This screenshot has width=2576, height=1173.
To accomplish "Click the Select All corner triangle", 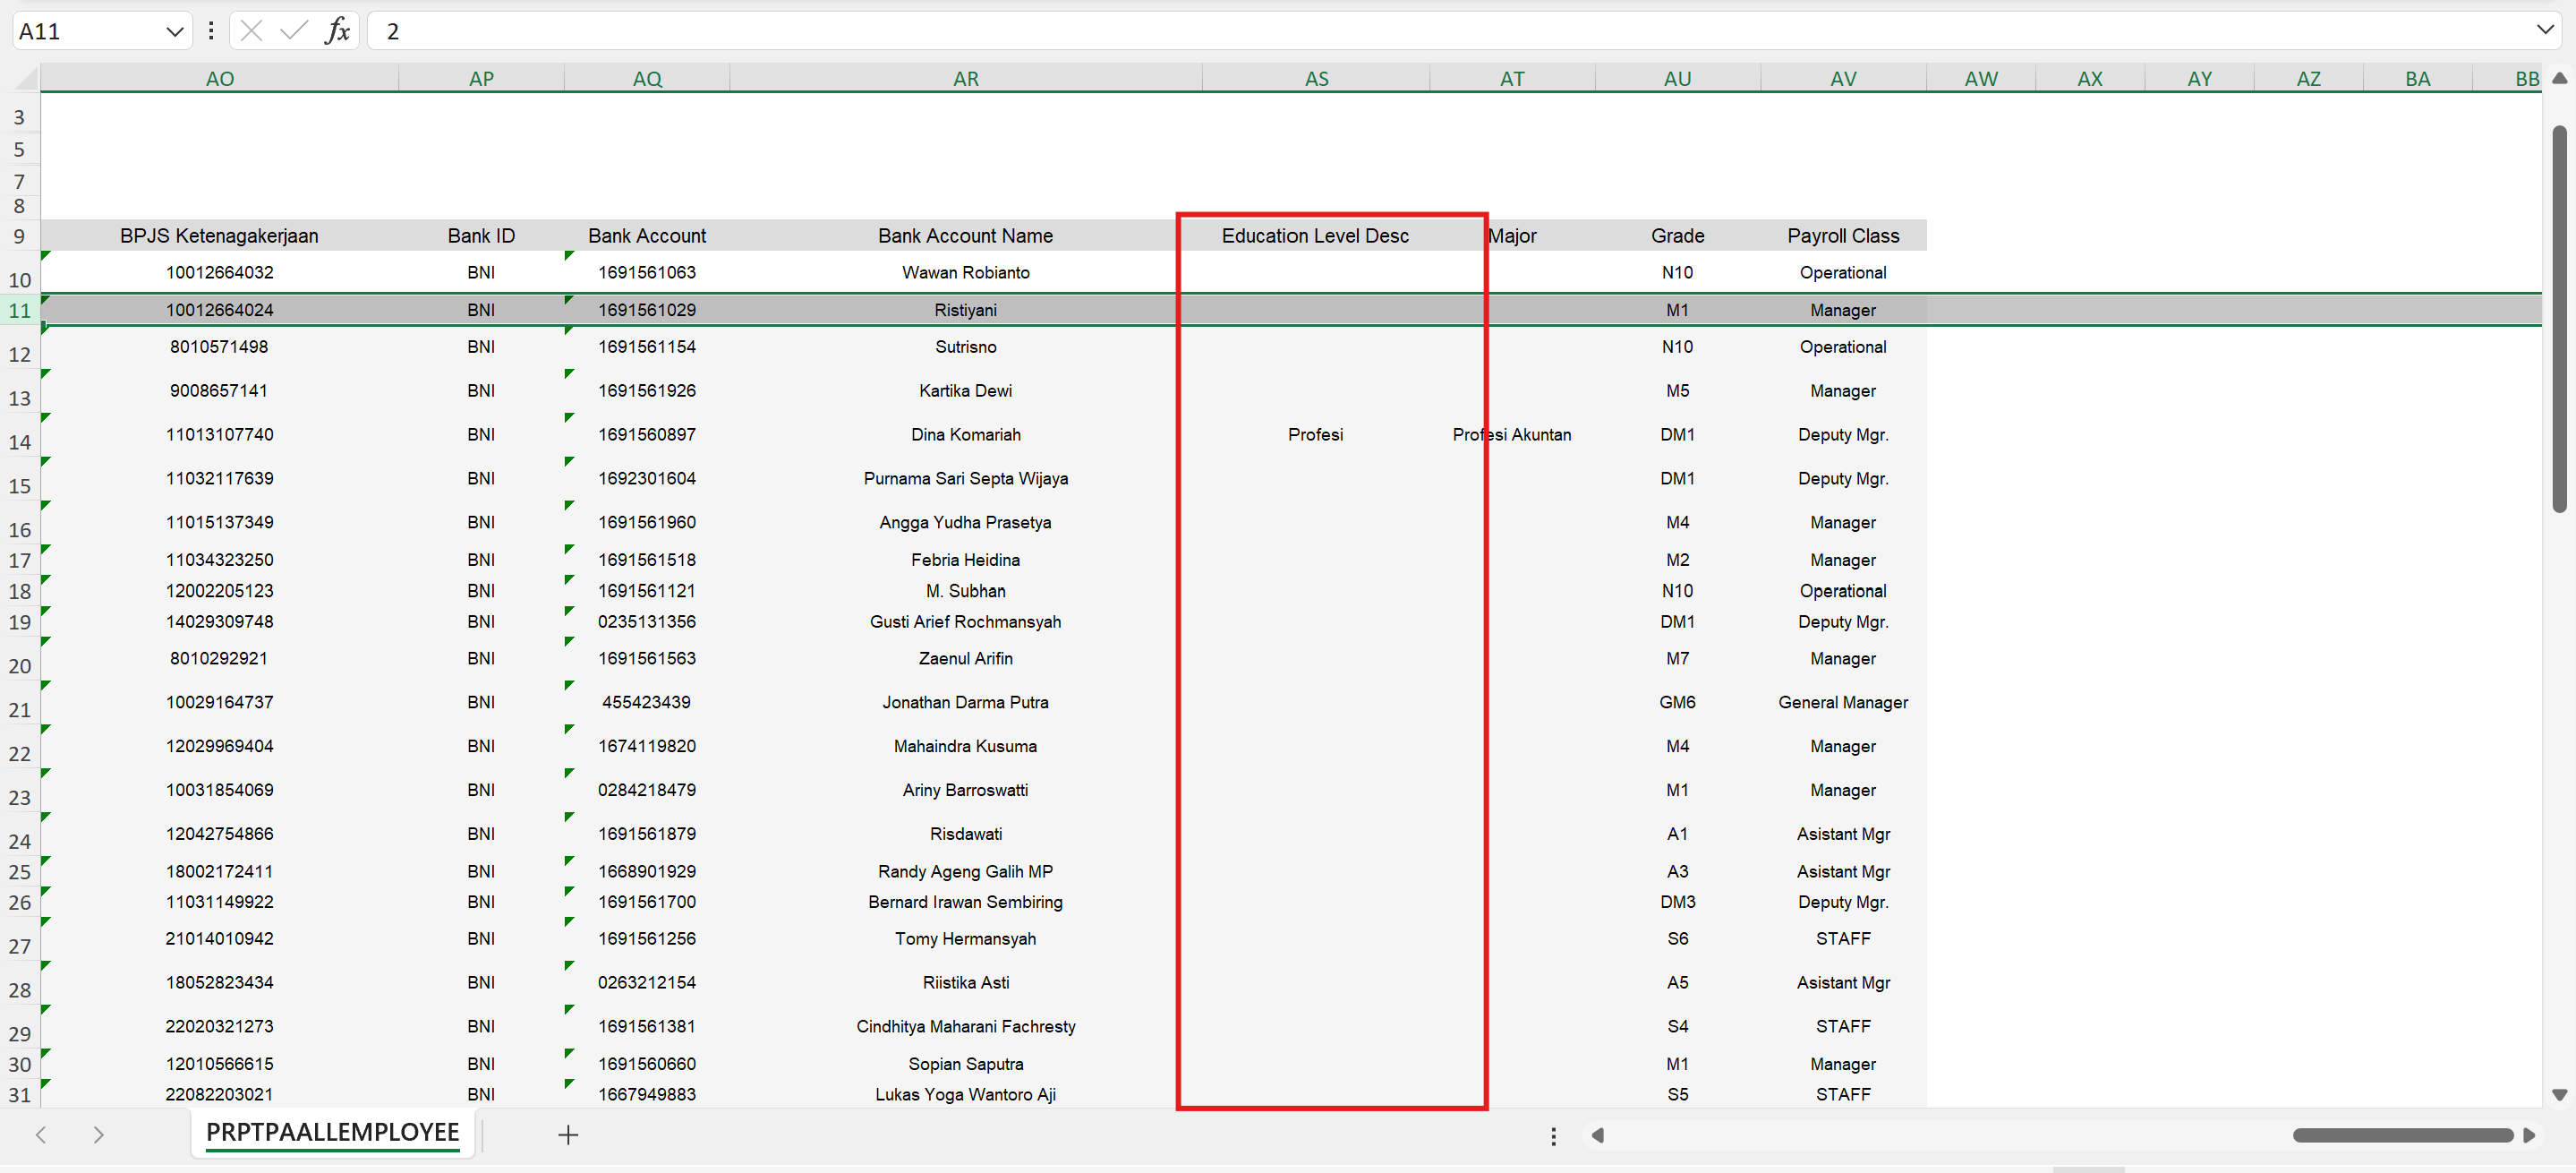I will 26,78.
